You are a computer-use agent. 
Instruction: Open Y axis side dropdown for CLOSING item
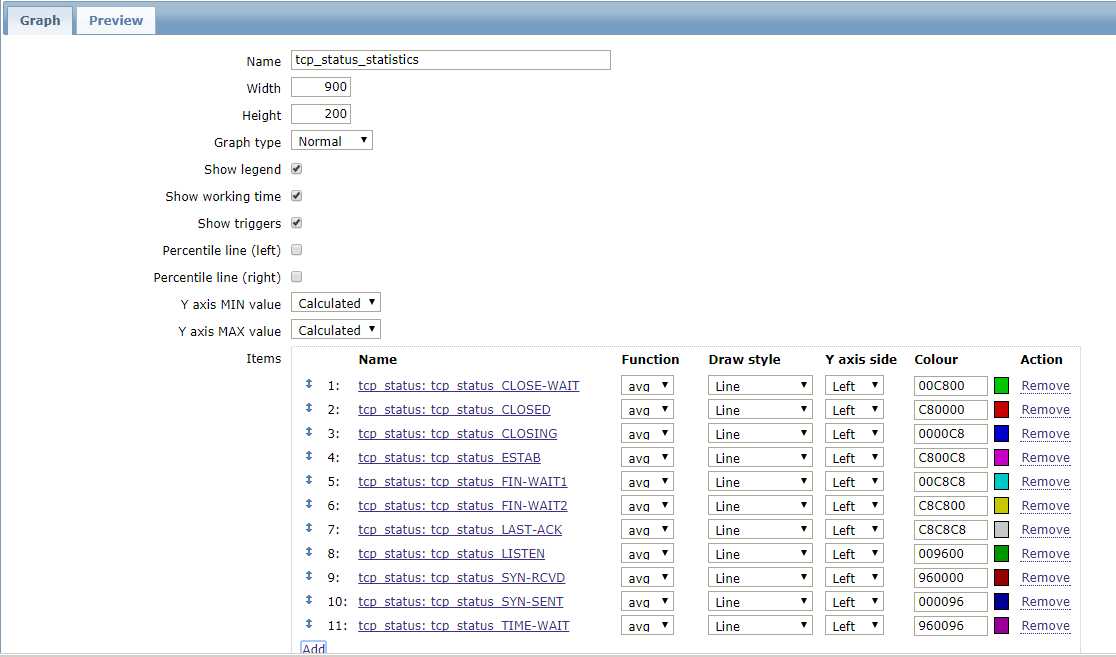[x=854, y=433]
